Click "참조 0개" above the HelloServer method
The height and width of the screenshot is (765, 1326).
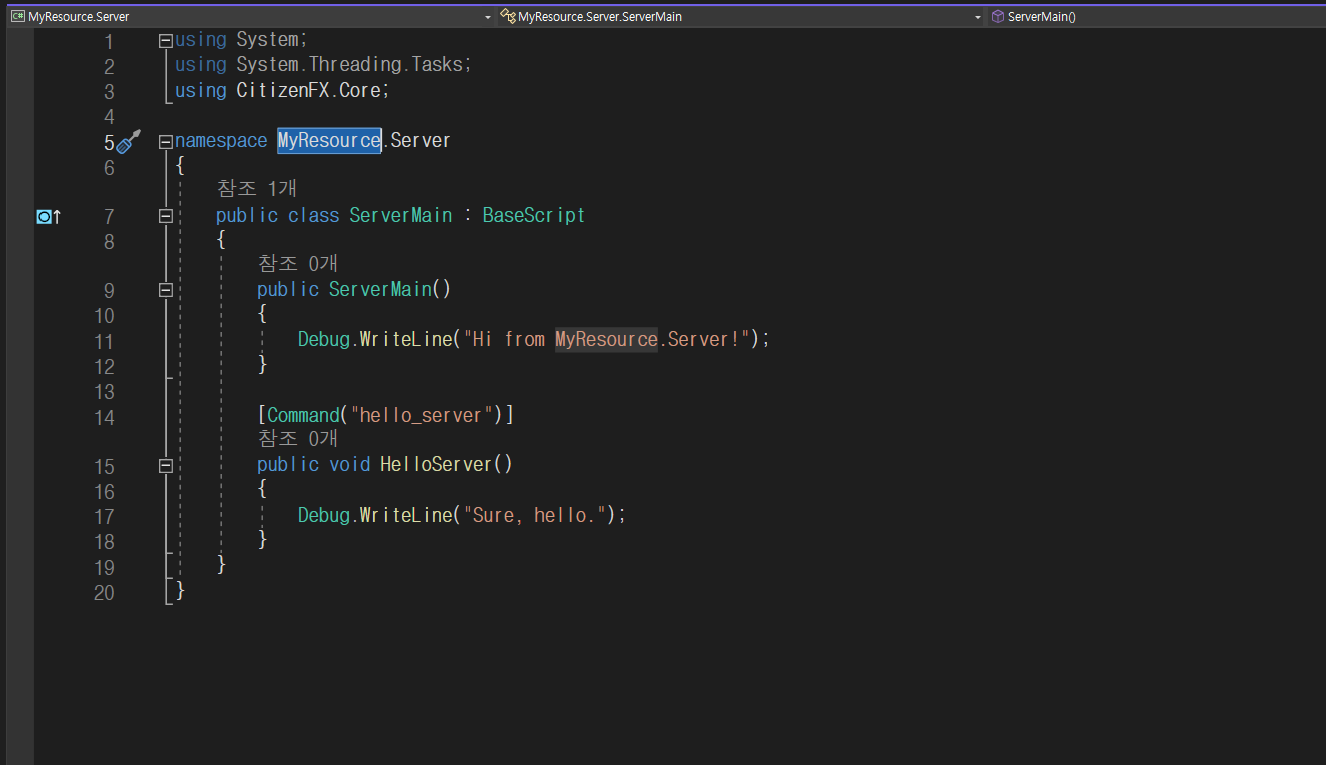pos(298,438)
